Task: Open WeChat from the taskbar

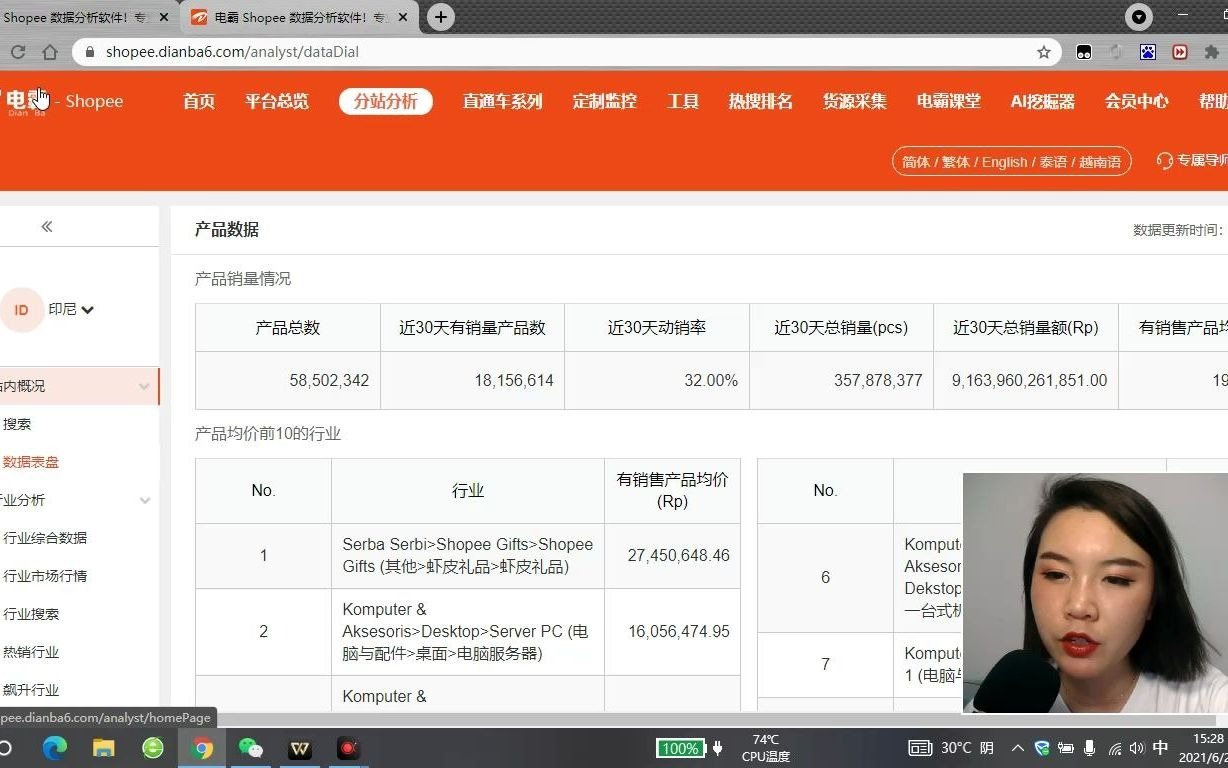Action: pyautogui.click(x=251, y=748)
